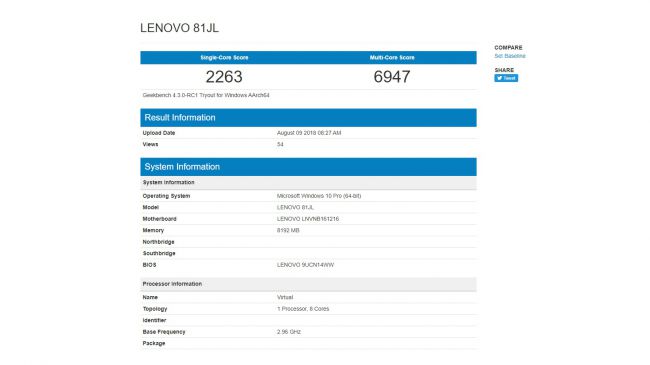Image resolution: width=650 pixels, height=365 pixels.
Task: Click the Tweet share button
Action: point(506,78)
